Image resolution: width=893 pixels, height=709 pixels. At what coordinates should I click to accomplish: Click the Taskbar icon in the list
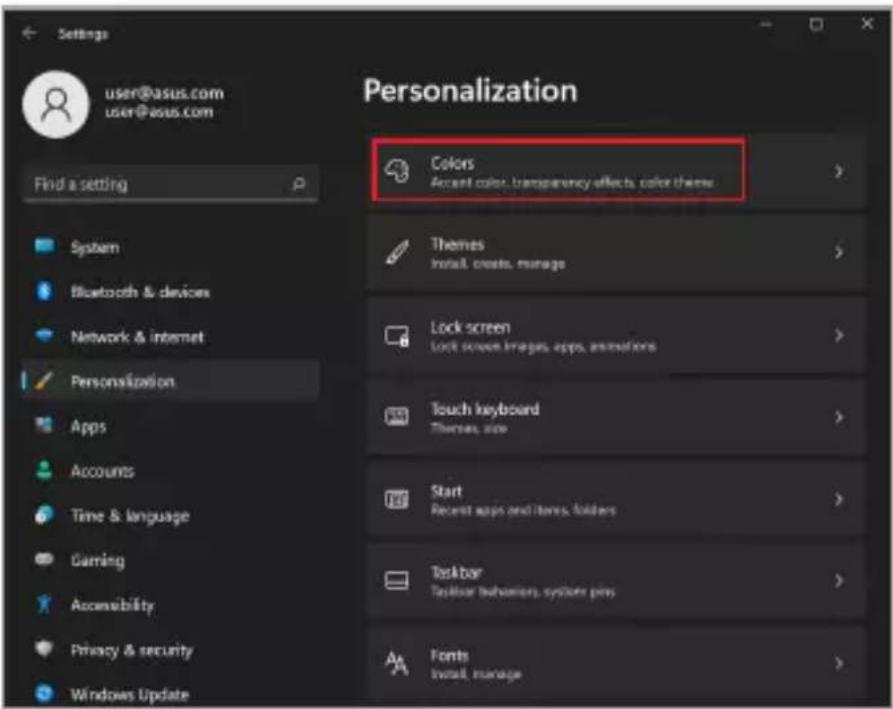click(396, 581)
